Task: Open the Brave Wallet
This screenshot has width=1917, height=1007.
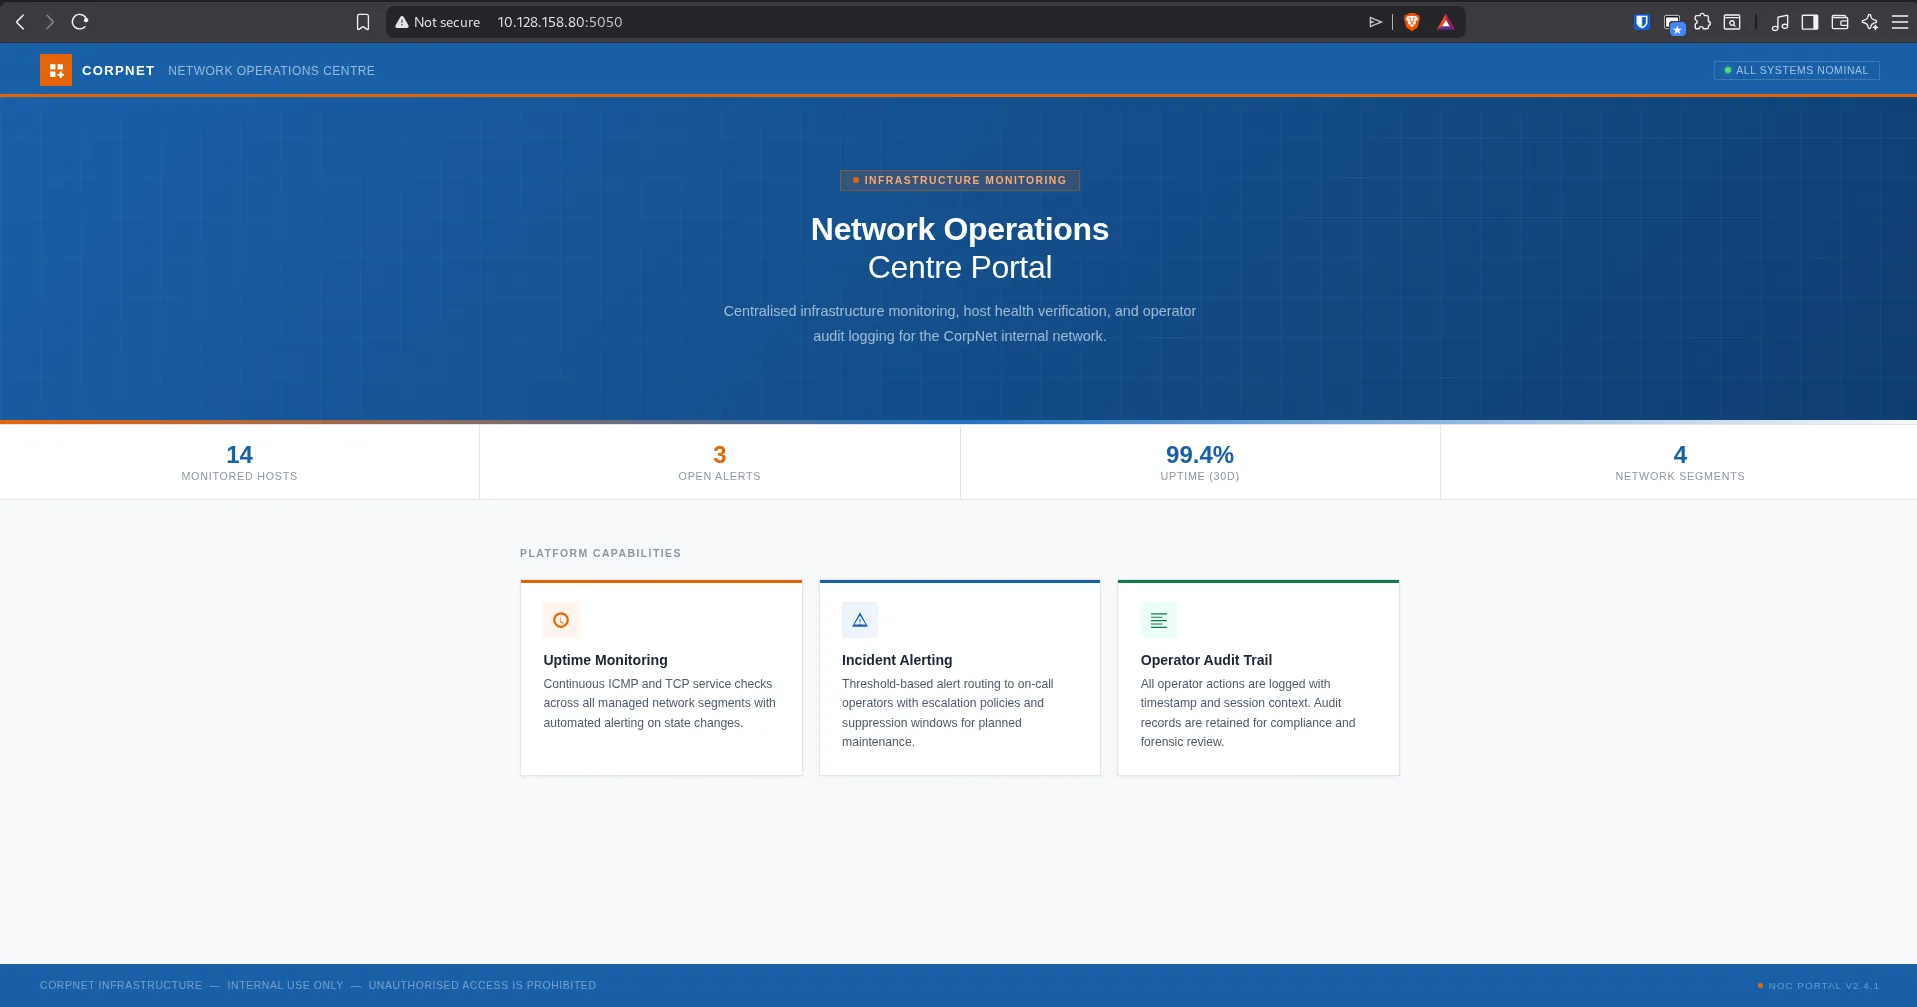Action: point(1840,22)
